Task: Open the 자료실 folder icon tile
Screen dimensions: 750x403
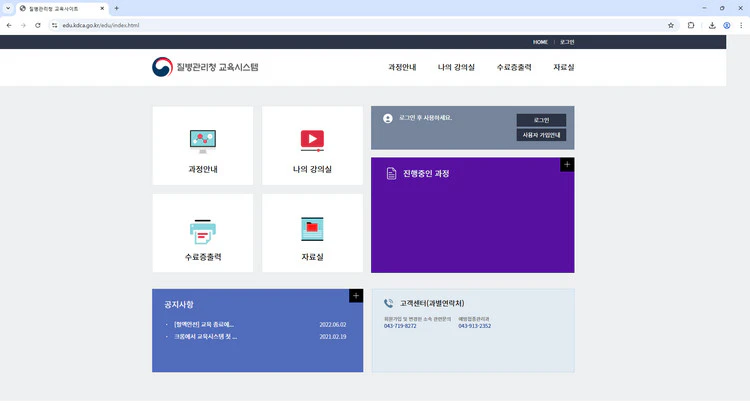Action: point(312,230)
